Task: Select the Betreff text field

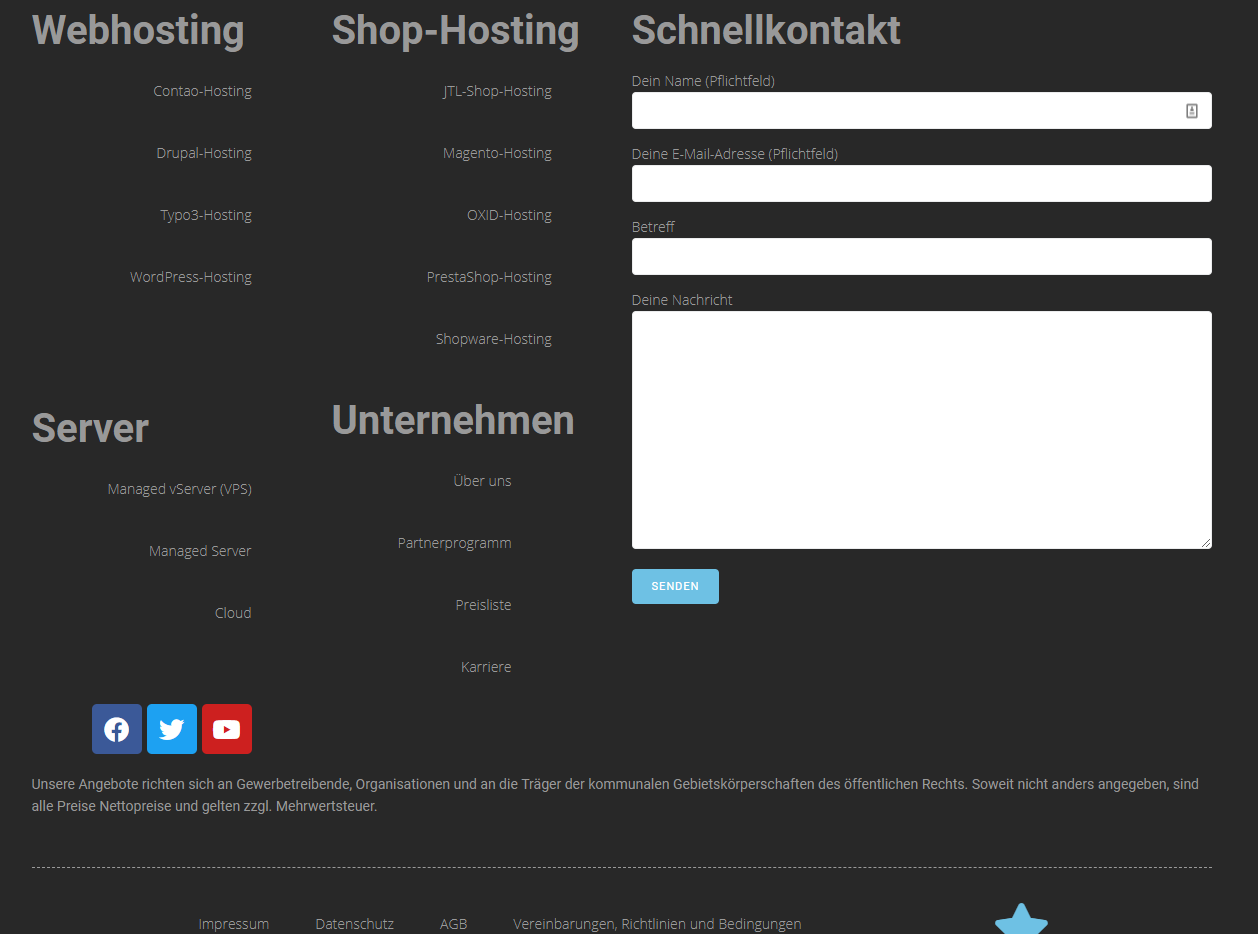Action: point(921,257)
